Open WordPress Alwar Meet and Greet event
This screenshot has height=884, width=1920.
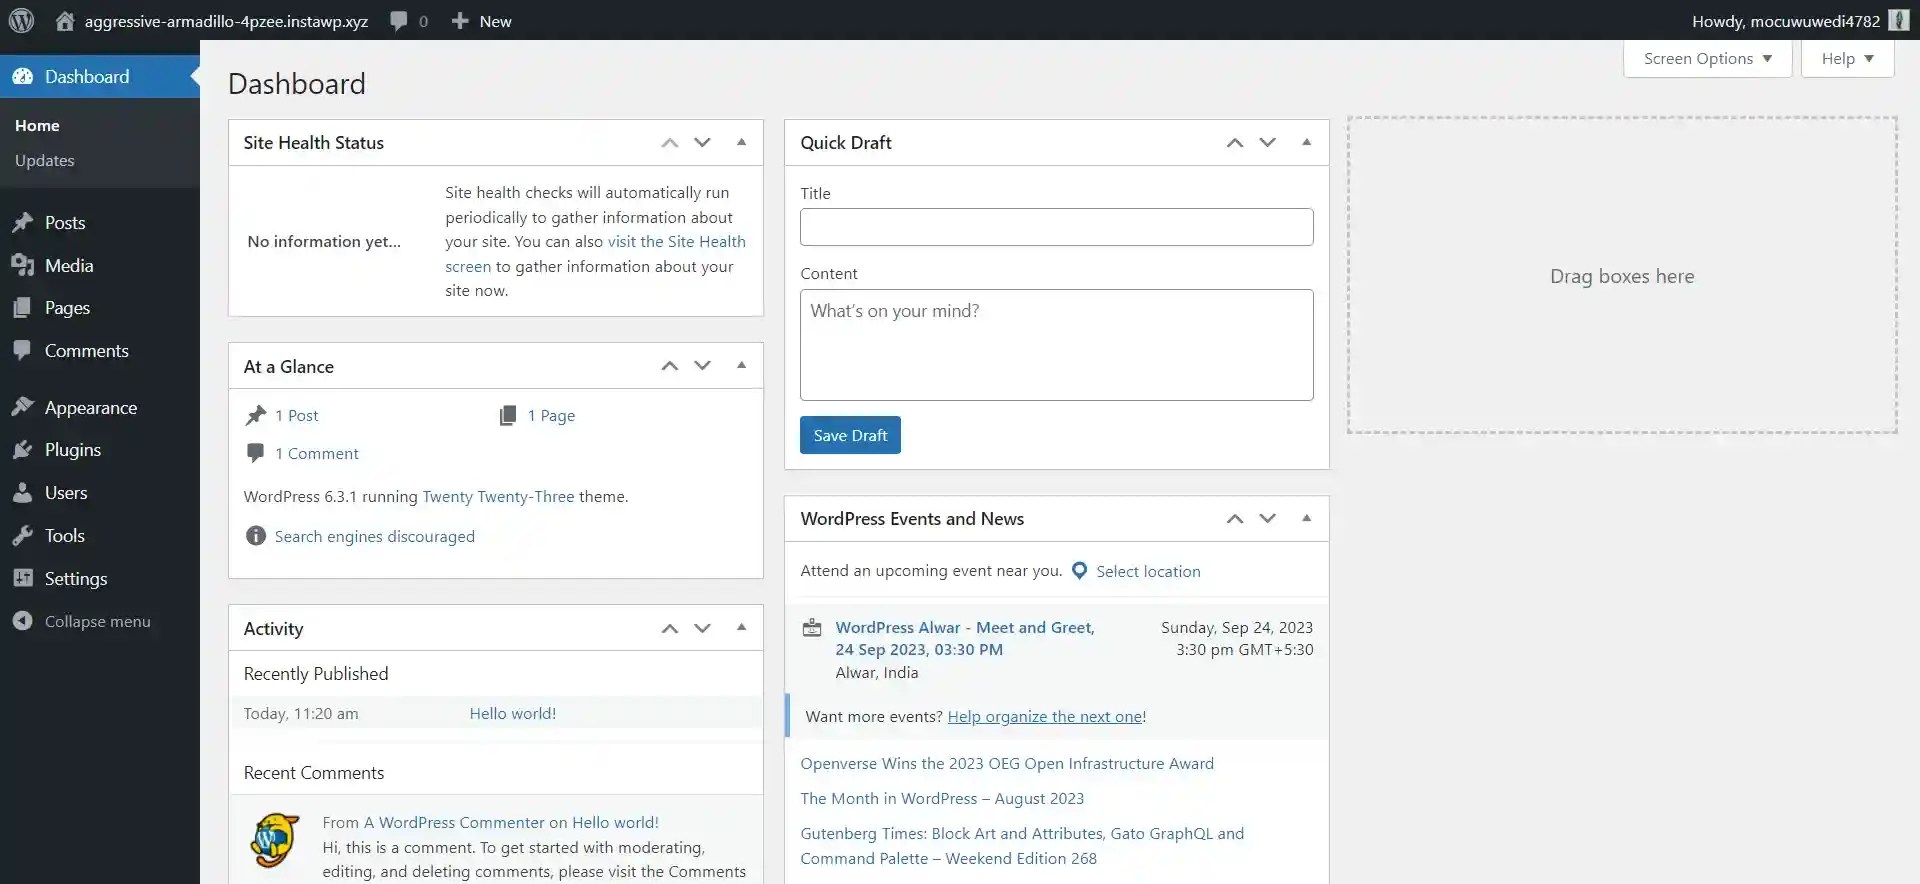coord(965,638)
